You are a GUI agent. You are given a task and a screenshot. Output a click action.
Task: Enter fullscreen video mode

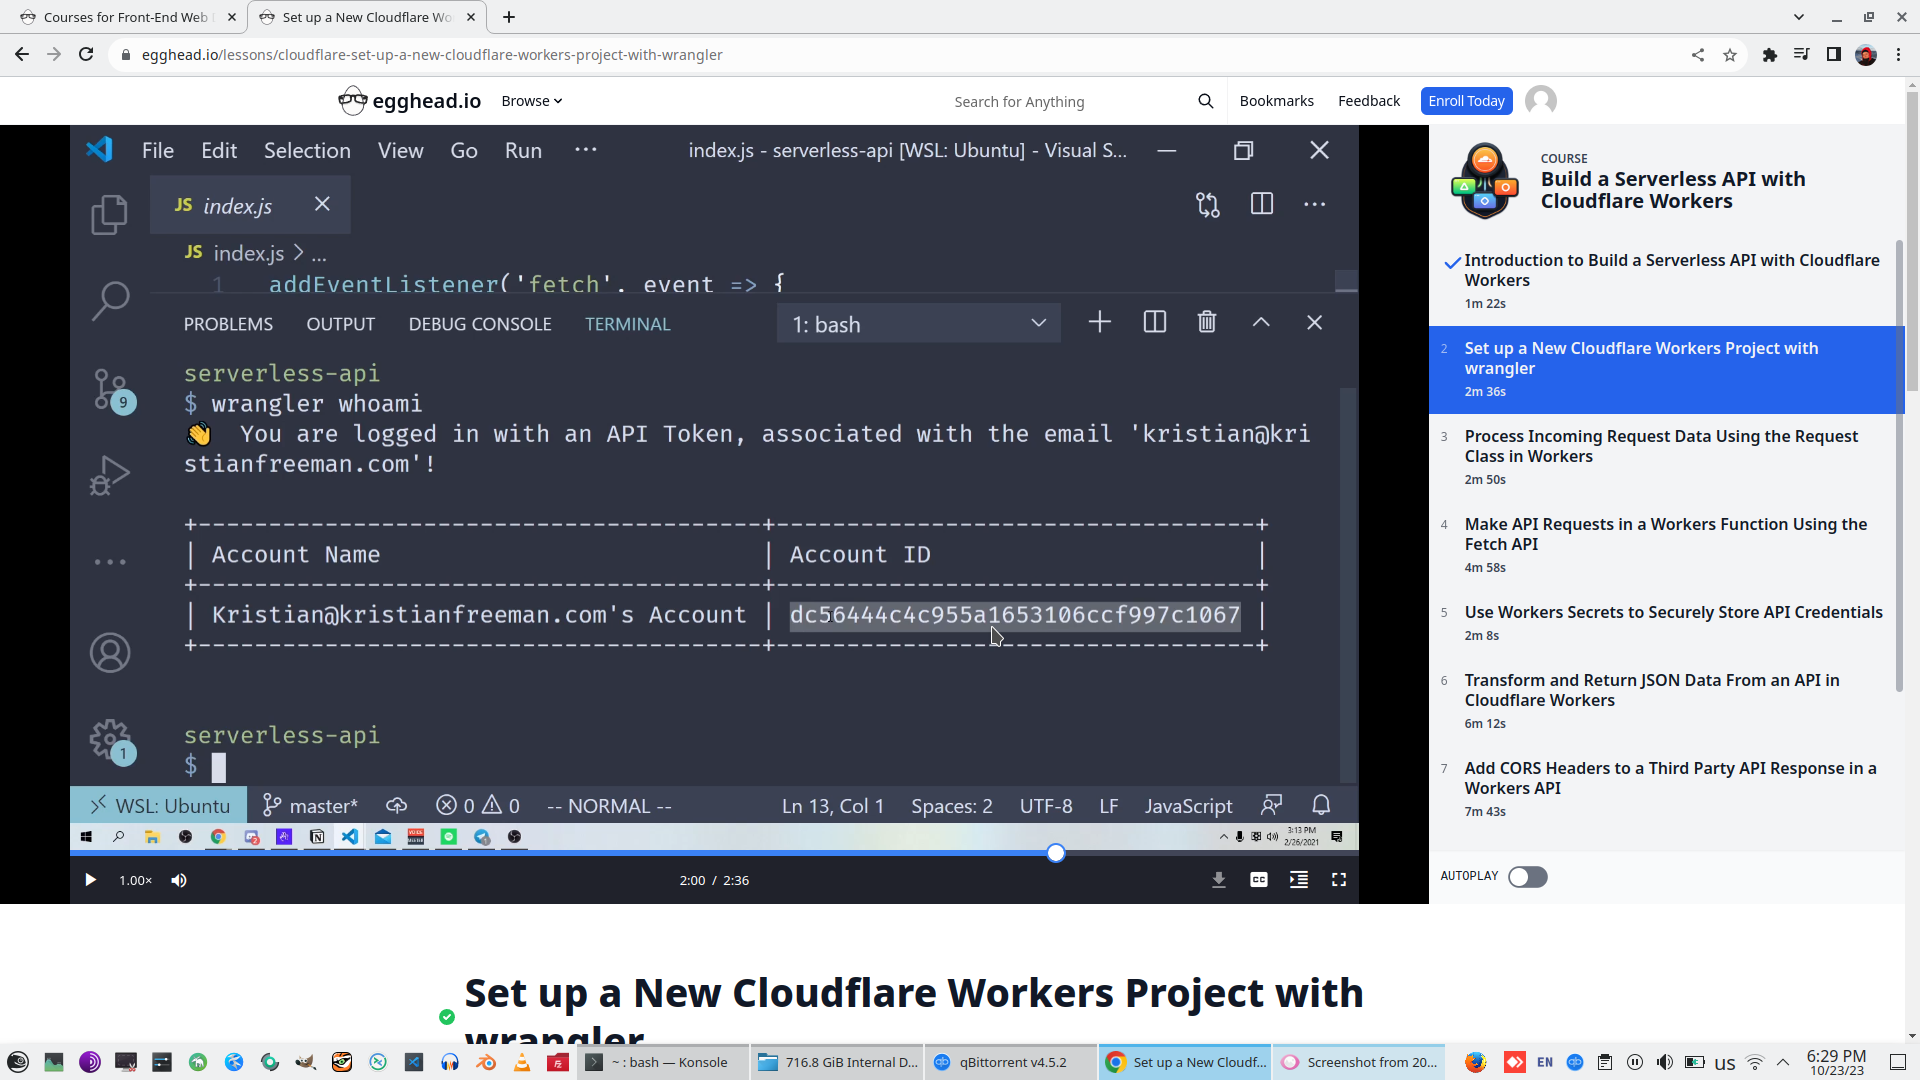(x=1338, y=880)
